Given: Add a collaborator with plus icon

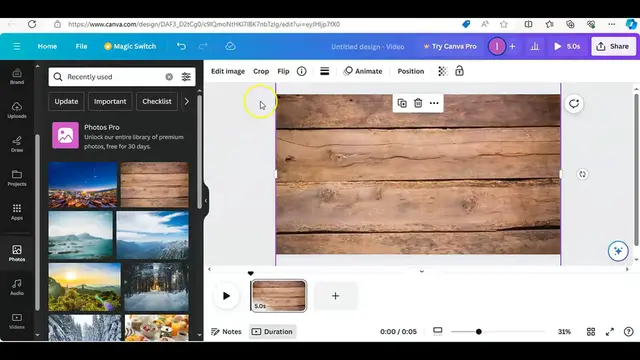Looking at the screenshot, I should coord(512,47).
